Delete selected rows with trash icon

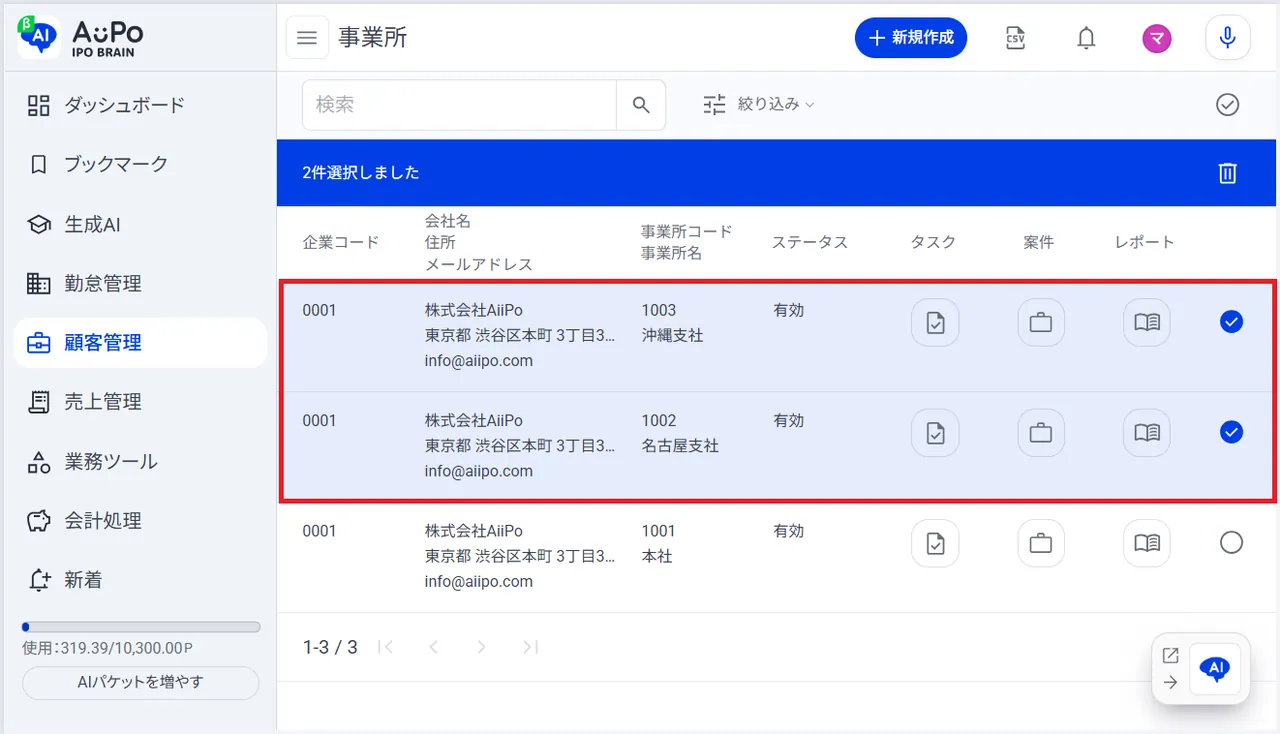[x=1228, y=173]
